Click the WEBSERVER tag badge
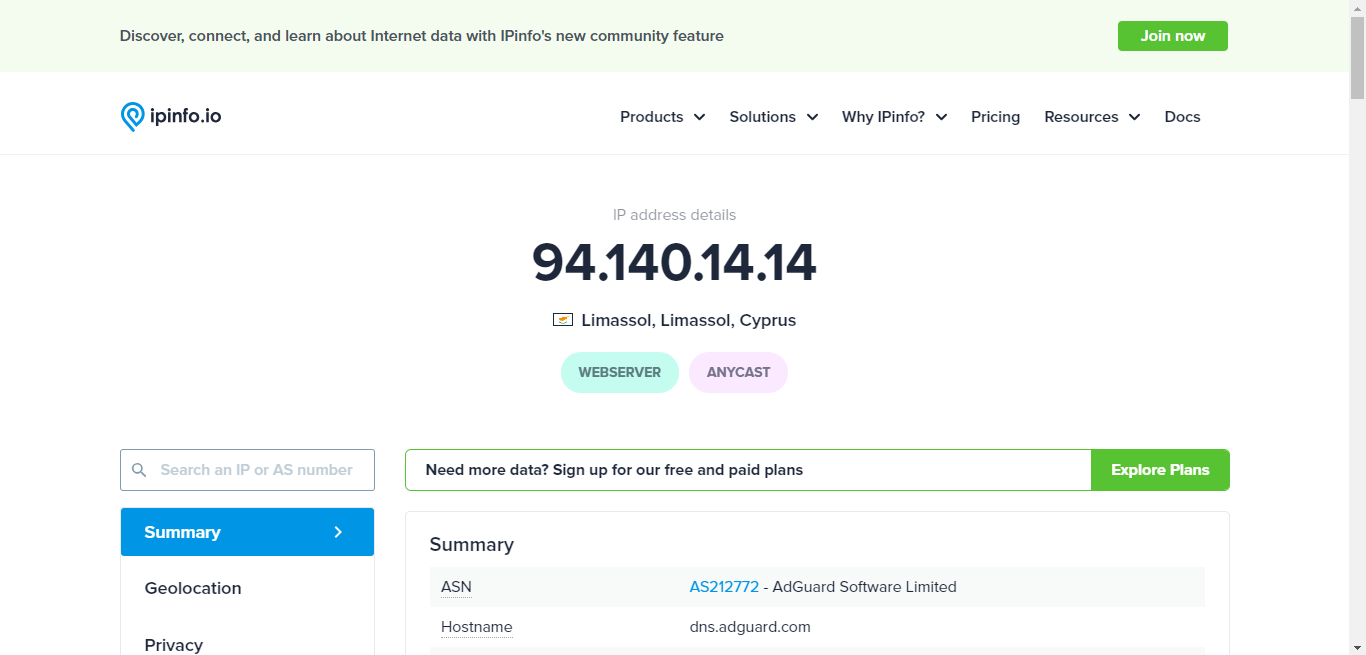Viewport: 1366px width, 655px height. tap(619, 372)
